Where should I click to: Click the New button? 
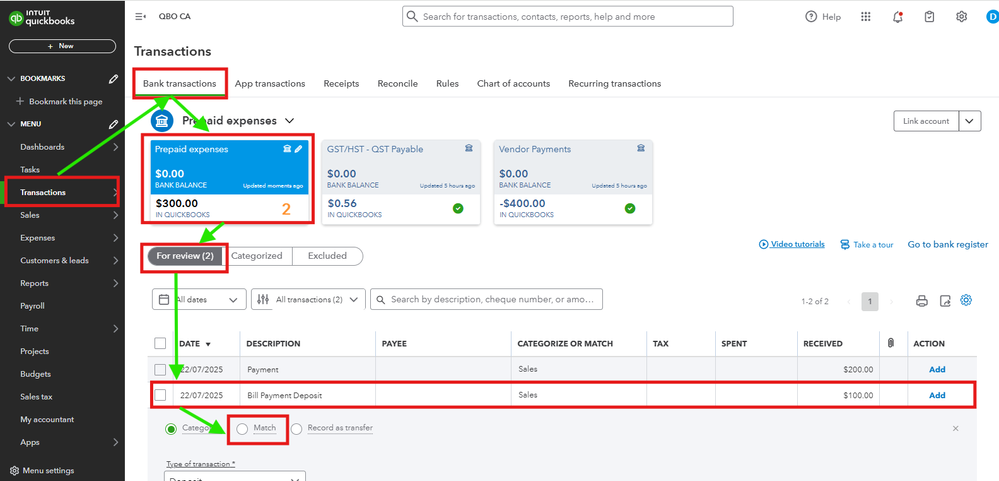(x=62, y=46)
